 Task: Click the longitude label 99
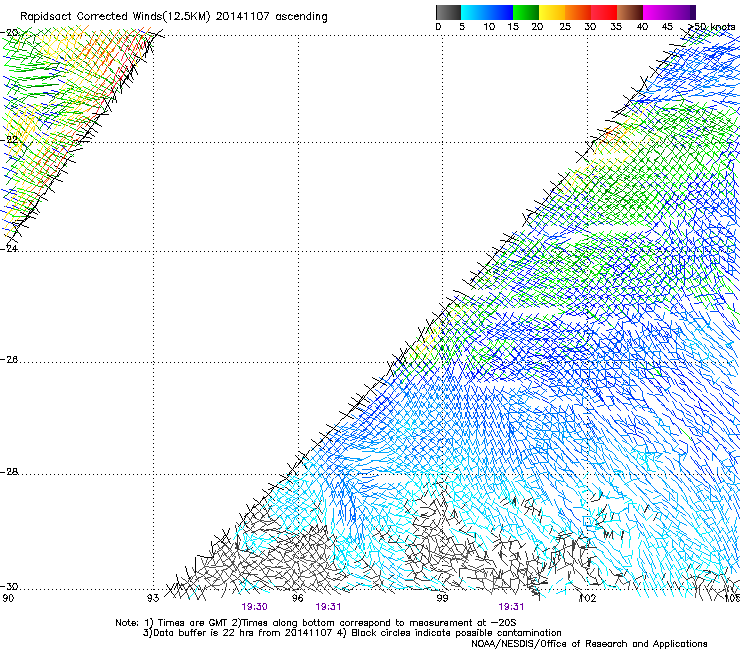tap(442, 598)
